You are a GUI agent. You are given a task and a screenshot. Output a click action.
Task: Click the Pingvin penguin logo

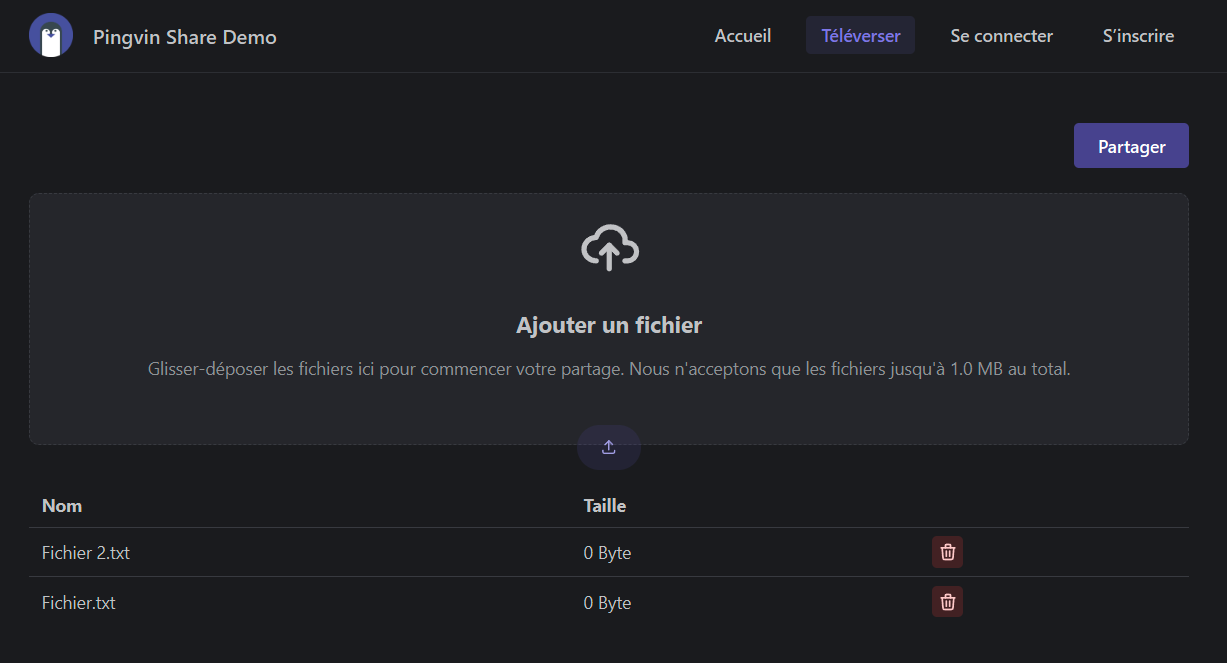51,36
